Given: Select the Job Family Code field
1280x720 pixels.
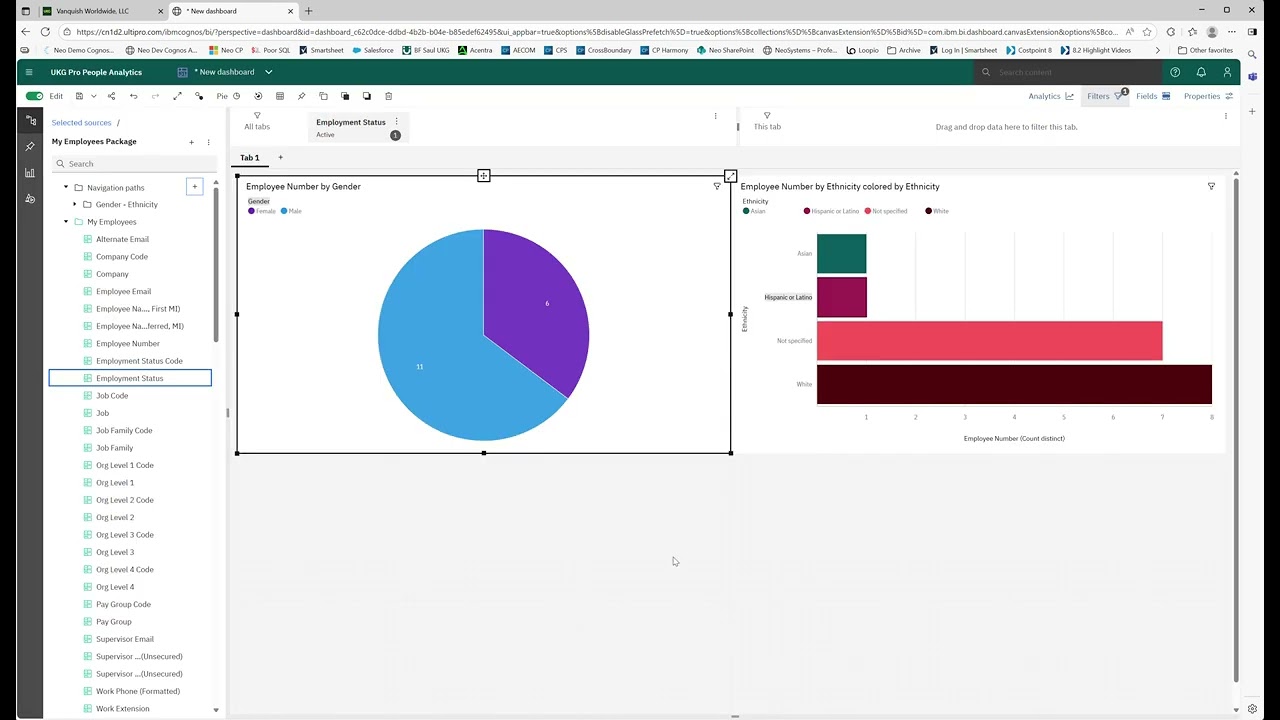Looking at the screenshot, I should coord(124,430).
